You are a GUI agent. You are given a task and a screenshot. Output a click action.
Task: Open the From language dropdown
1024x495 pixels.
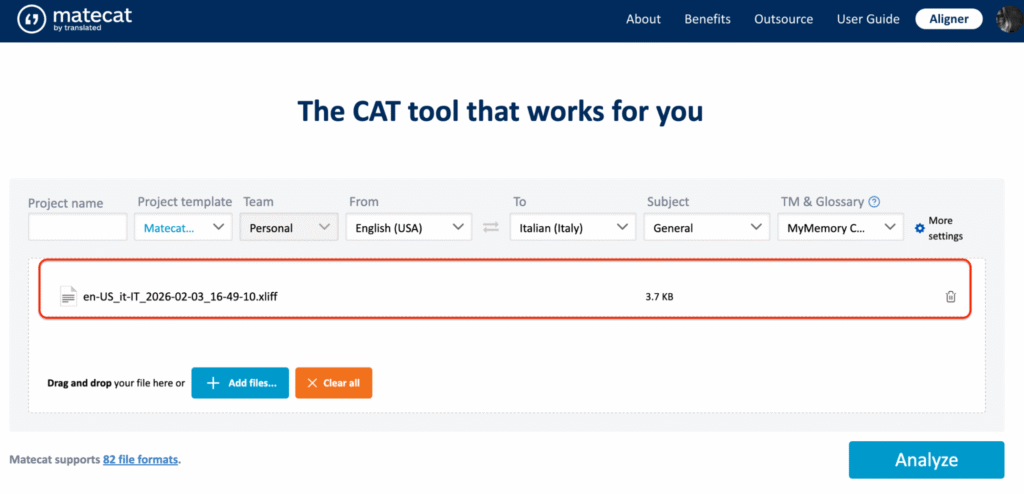pyautogui.click(x=409, y=227)
